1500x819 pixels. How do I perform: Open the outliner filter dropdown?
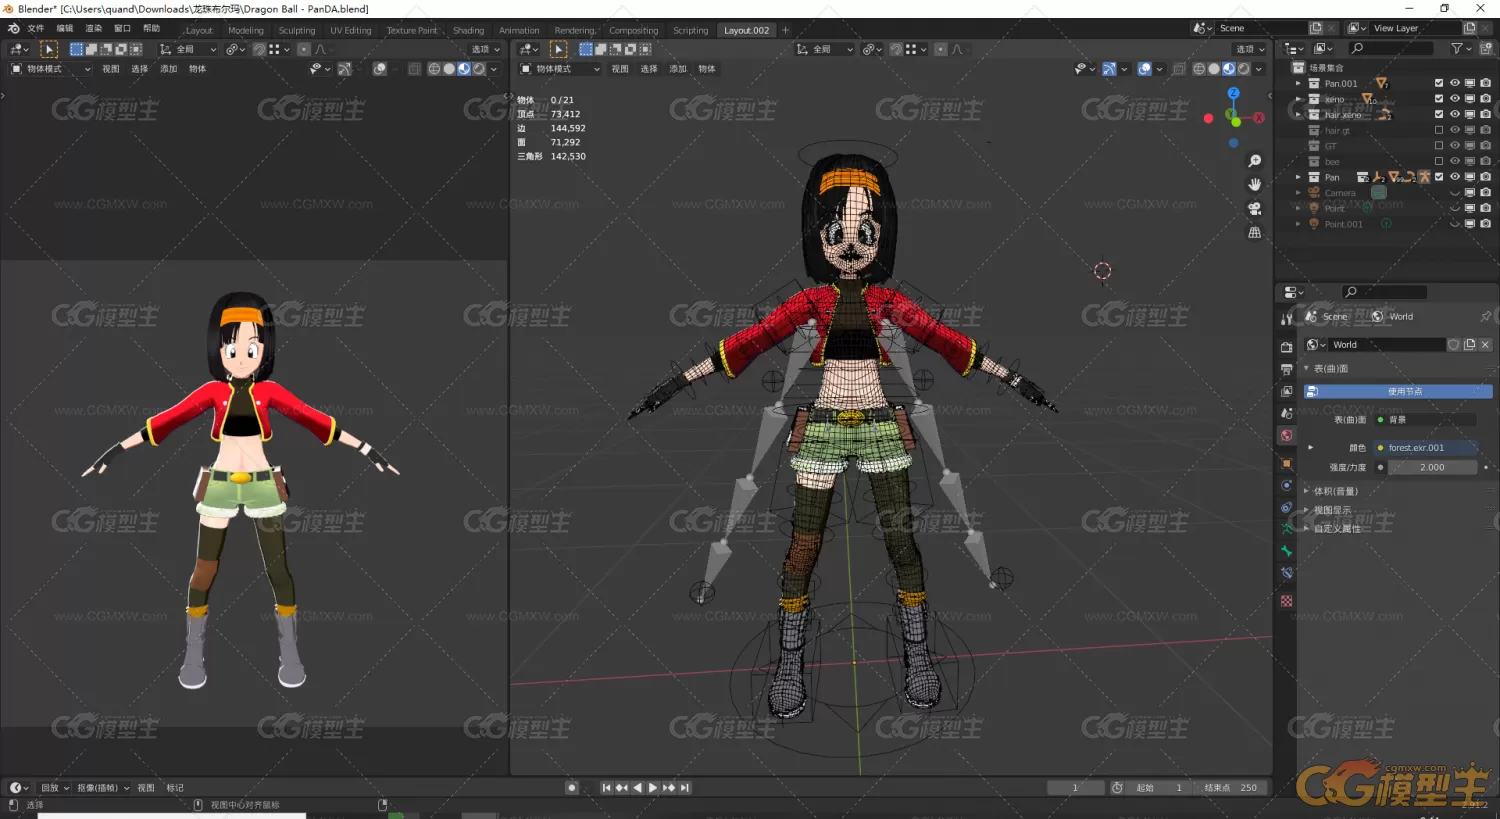pos(1461,48)
